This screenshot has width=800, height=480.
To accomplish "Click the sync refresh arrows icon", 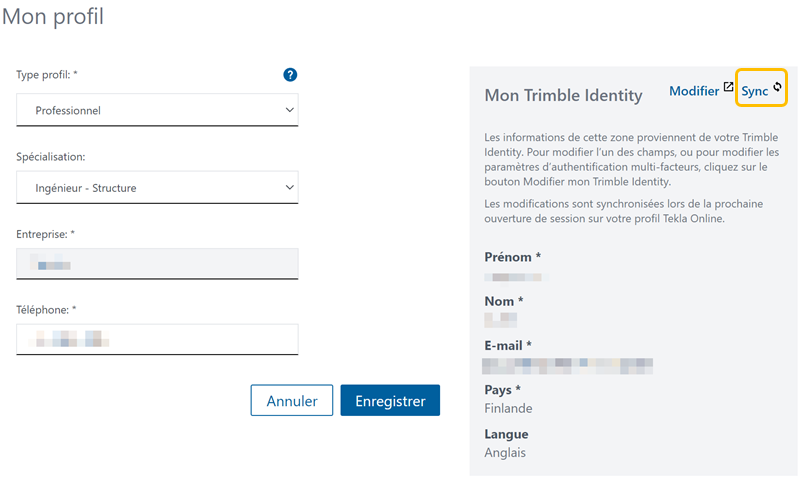I will click(x=777, y=89).
